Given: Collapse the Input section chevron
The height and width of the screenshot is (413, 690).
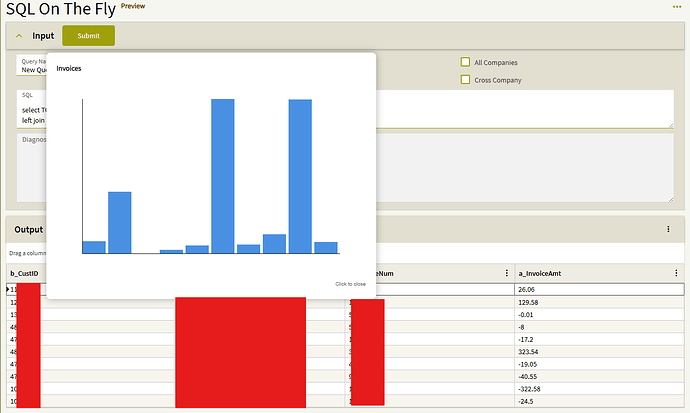Looking at the screenshot, I should pyautogui.click(x=19, y=36).
